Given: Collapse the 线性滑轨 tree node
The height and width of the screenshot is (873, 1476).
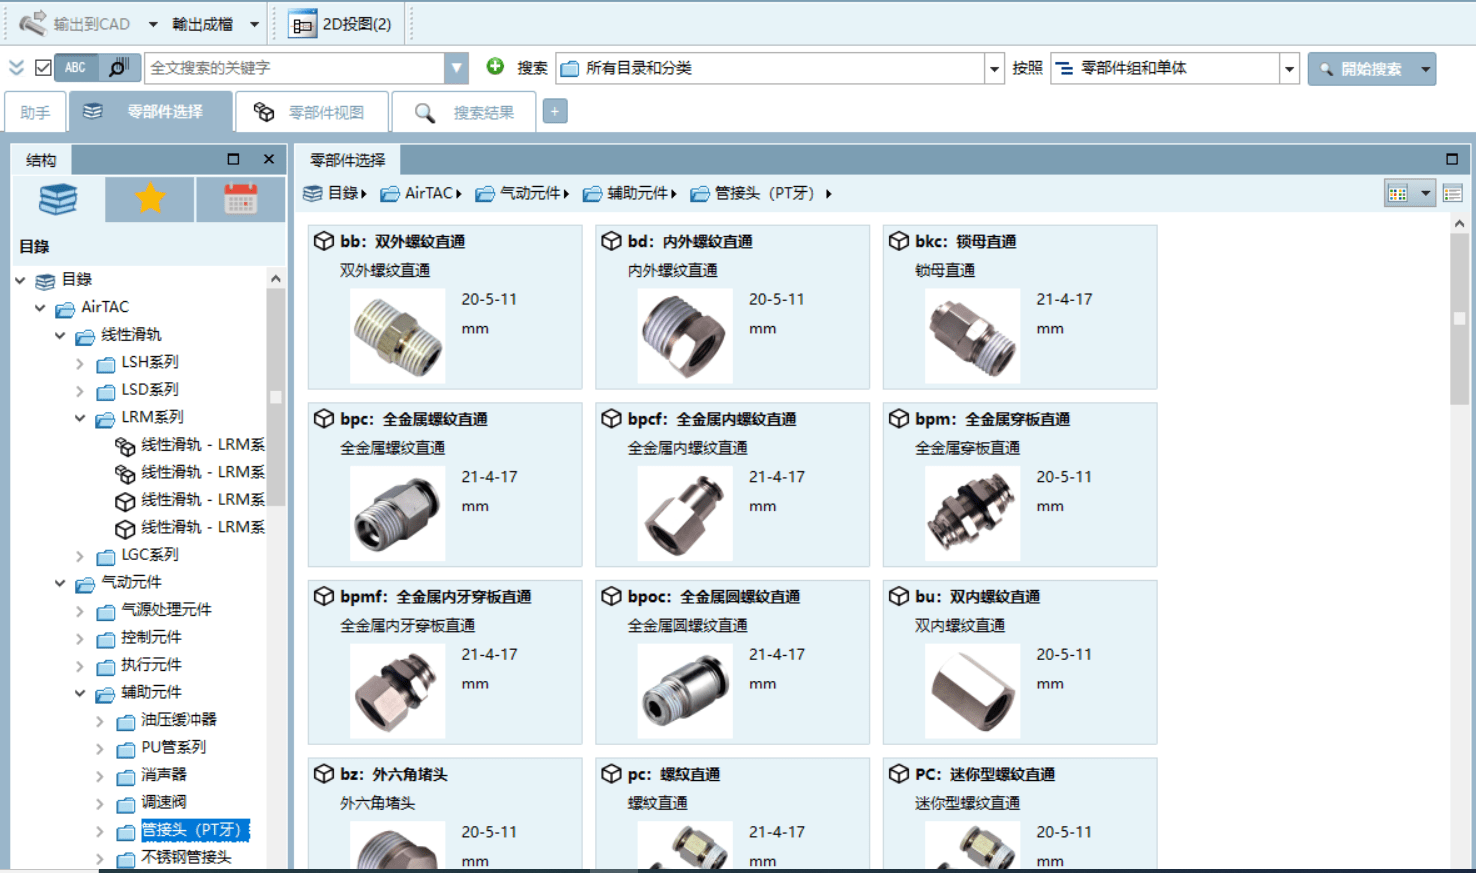Looking at the screenshot, I should (x=60, y=335).
